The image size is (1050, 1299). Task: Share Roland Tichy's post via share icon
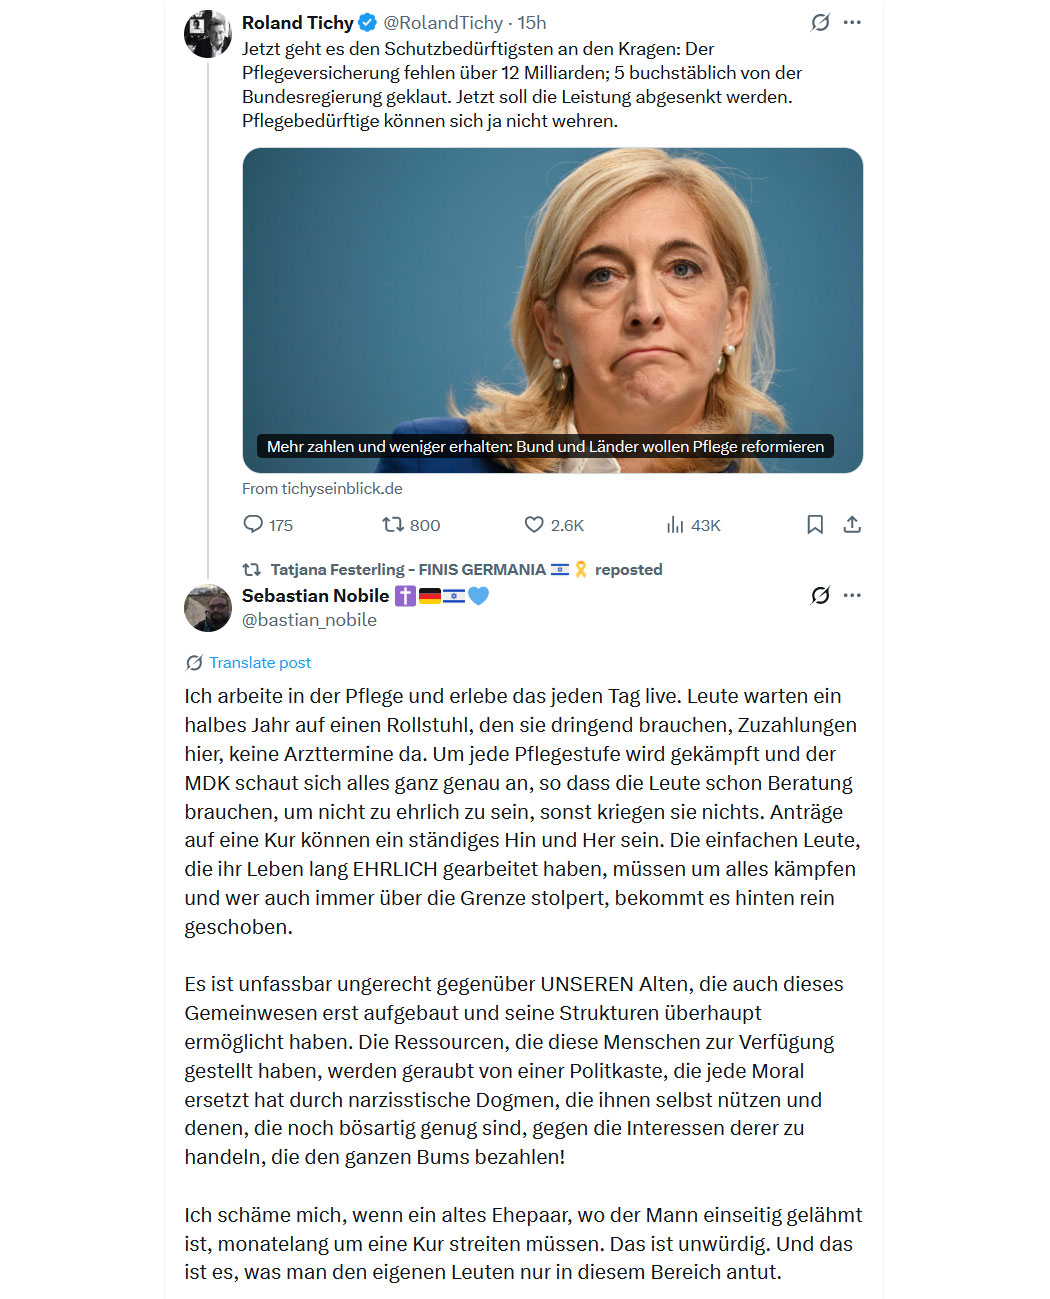[x=852, y=525]
